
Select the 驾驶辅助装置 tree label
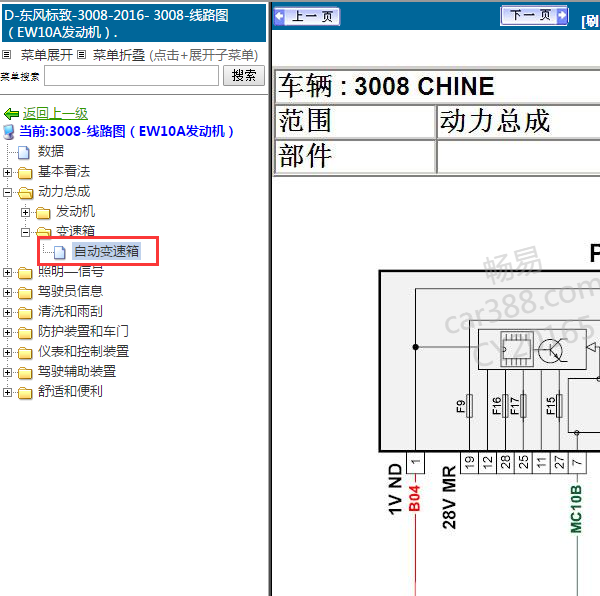click(x=77, y=371)
